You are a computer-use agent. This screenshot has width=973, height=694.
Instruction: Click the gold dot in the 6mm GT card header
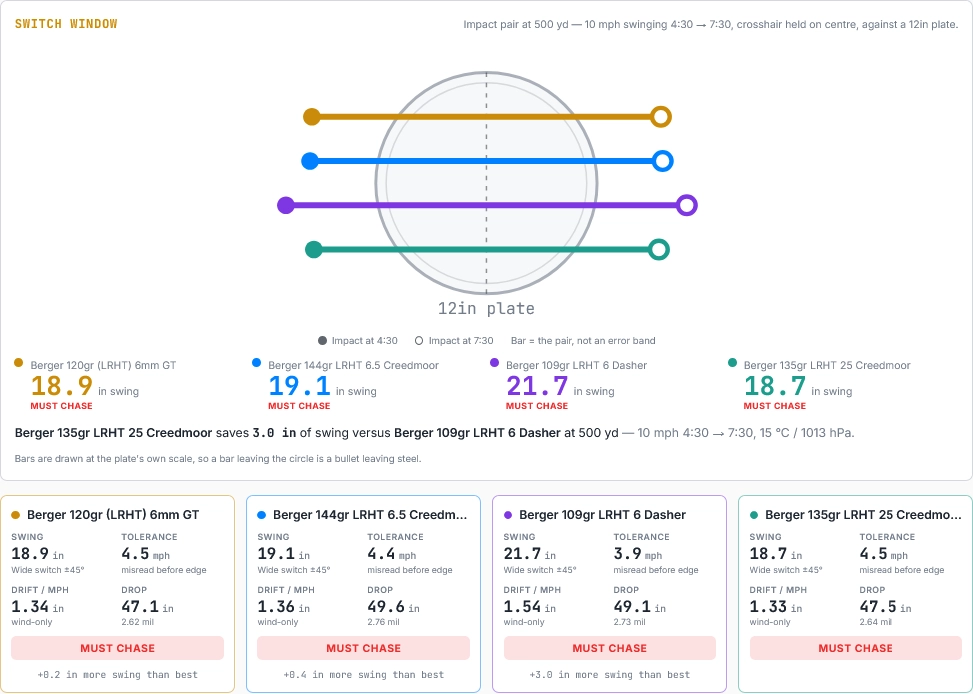[16, 515]
